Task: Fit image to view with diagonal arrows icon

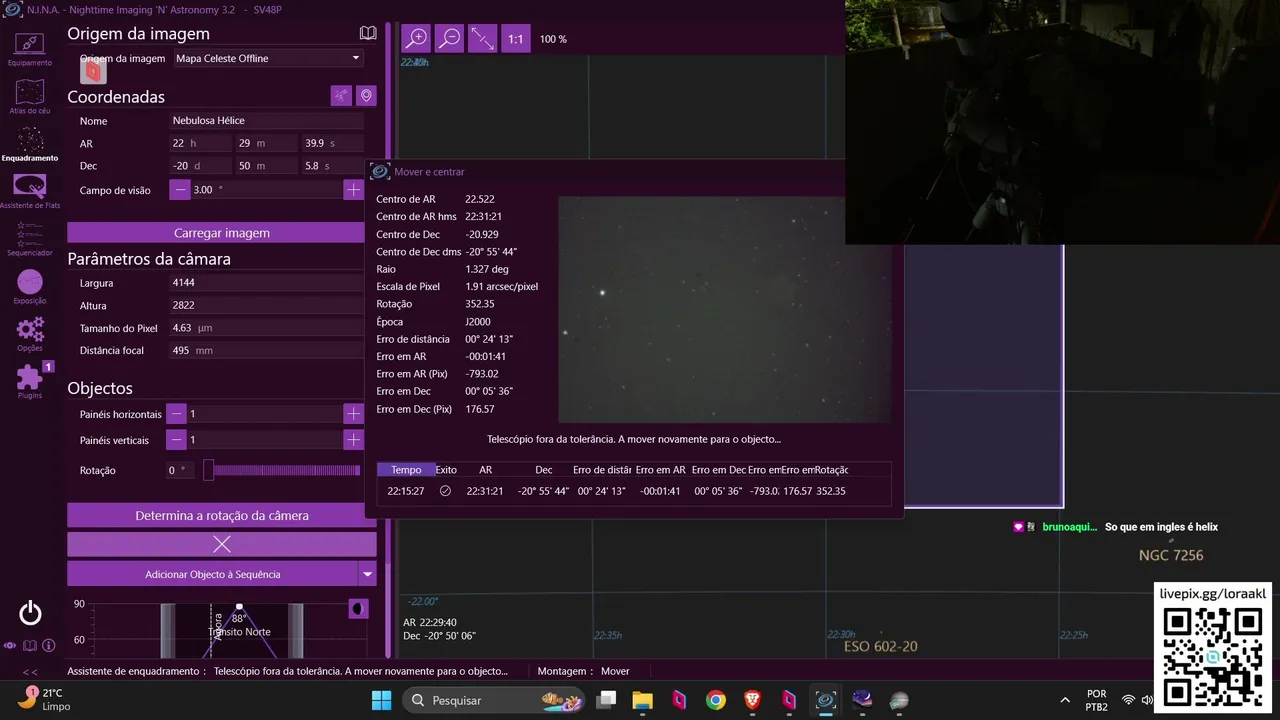Action: 483,38
